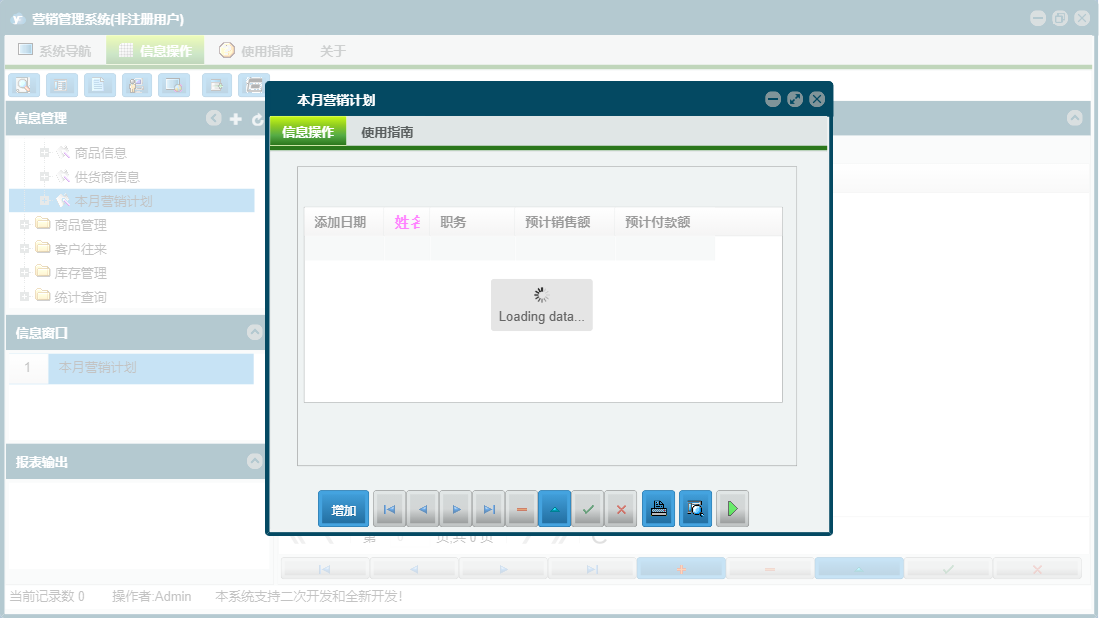
Task: Click the pink 姓名 column header
Action: tap(407, 222)
